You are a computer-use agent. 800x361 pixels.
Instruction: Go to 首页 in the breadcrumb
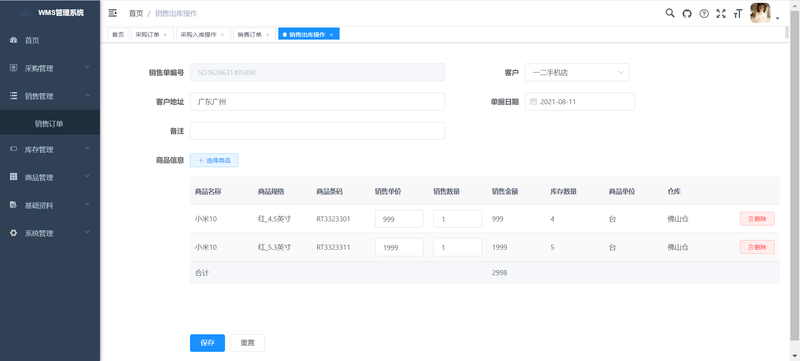point(136,14)
